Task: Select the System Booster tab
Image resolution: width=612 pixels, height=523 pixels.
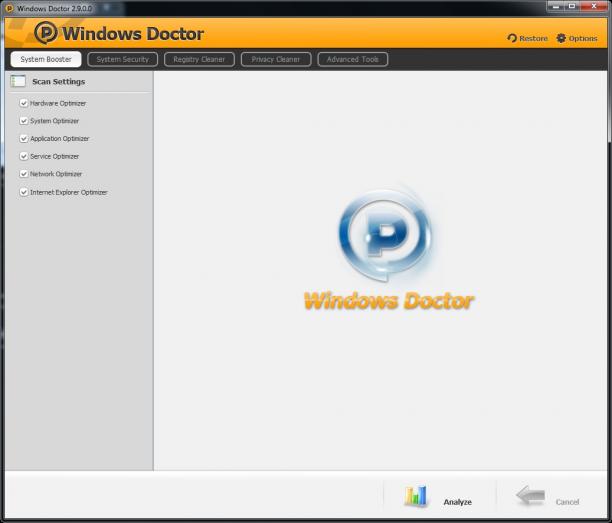Action: [46, 59]
